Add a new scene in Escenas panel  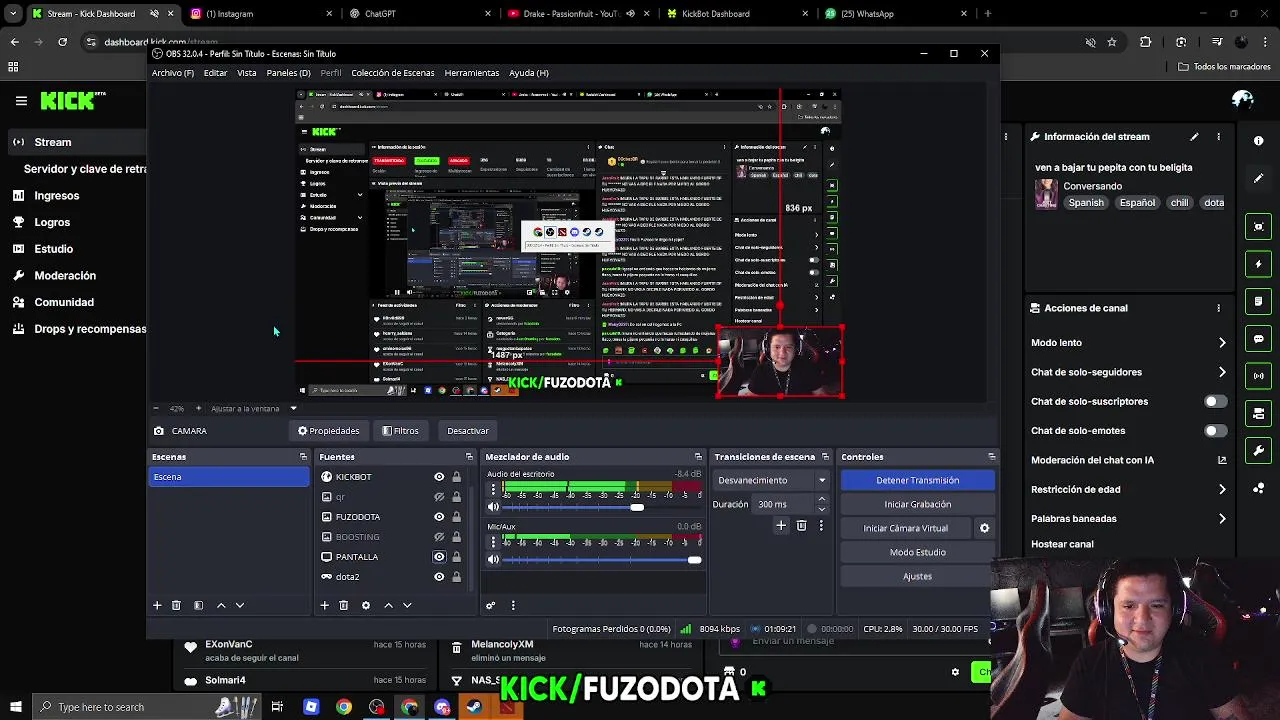[157, 605]
